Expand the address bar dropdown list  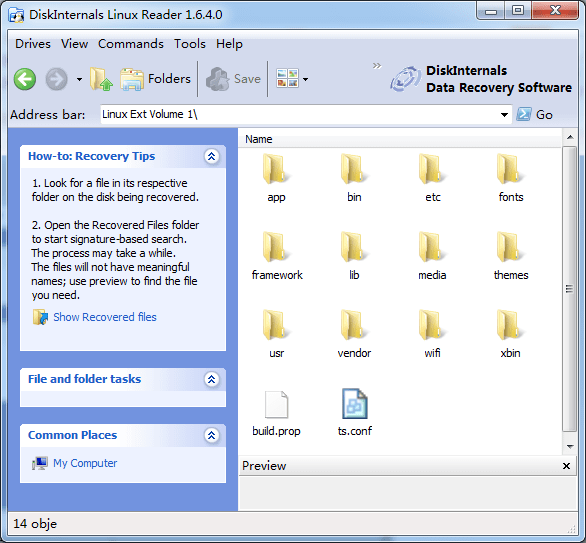coord(504,115)
